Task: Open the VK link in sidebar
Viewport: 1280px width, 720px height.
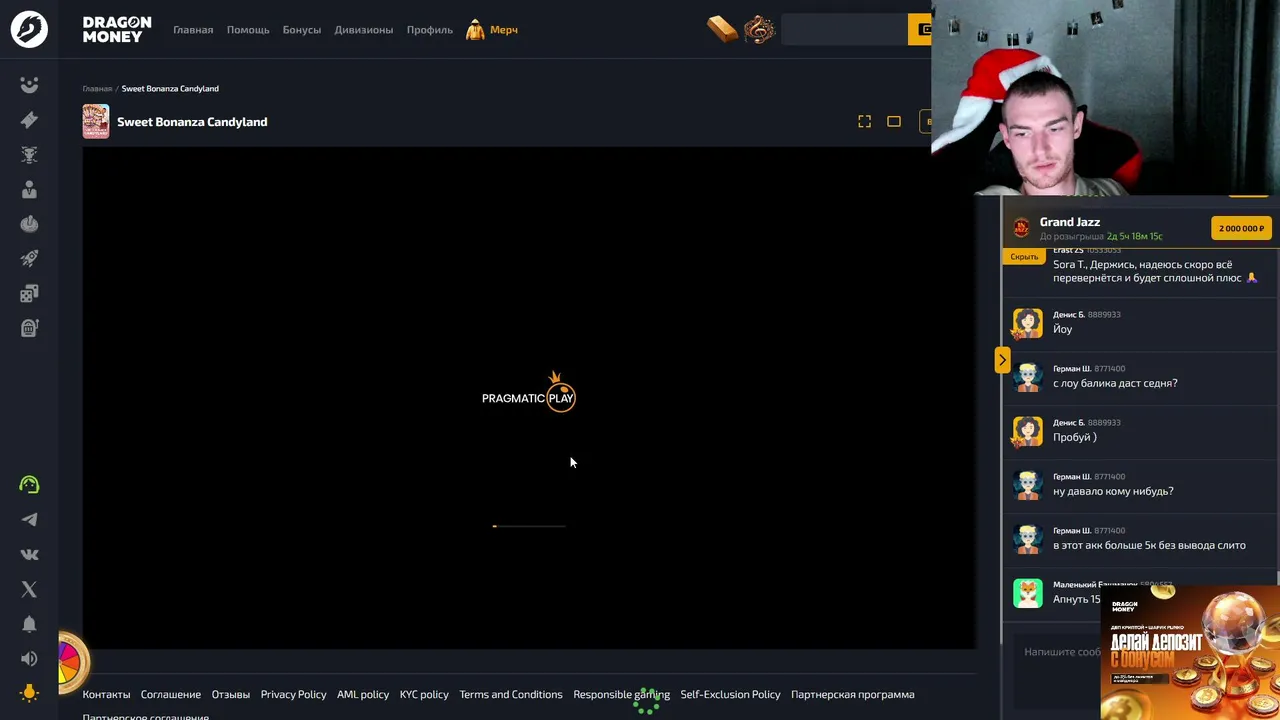Action: pyautogui.click(x=29, y=555)
